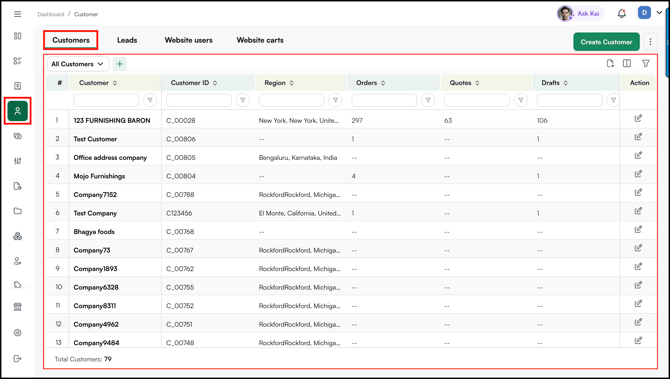Image resolution: width=670 pixels, height=379 pixels.
Task: Sort by the Region column header
Action: click(279, 83)
